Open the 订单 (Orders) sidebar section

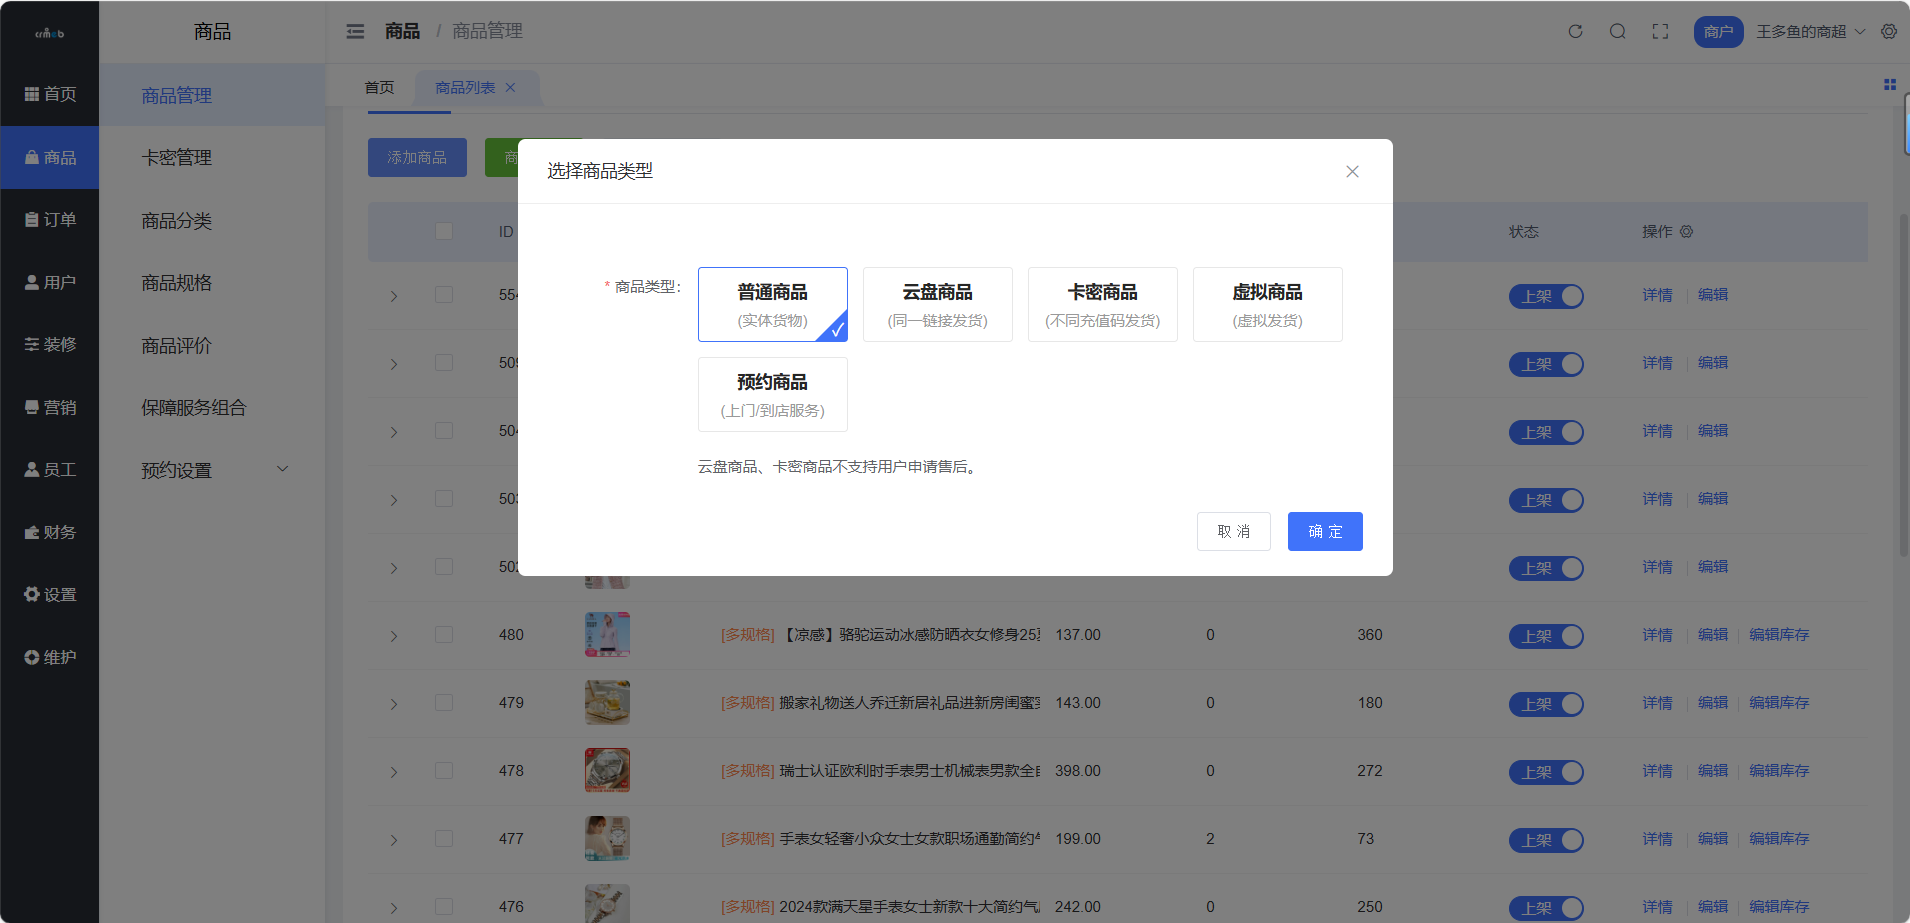[50, 219]
